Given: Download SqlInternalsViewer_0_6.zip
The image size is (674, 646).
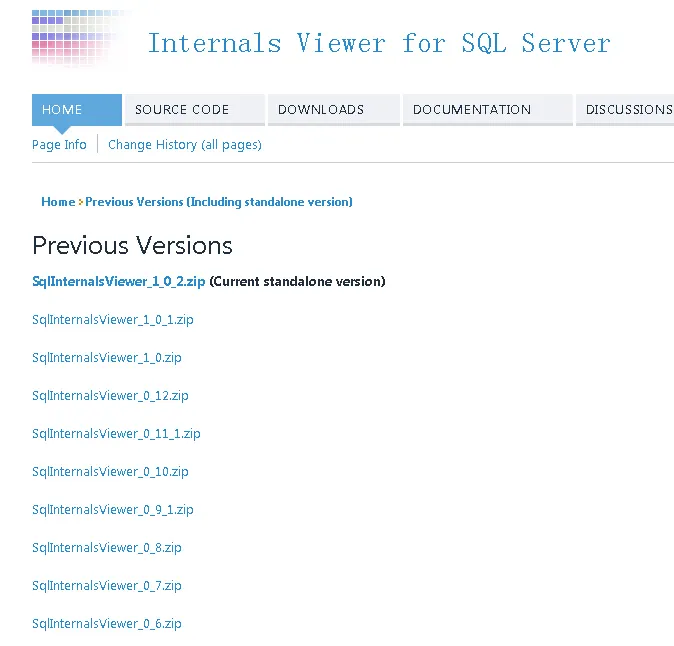Looking at the screenshot, I should (x=107, y=624).
